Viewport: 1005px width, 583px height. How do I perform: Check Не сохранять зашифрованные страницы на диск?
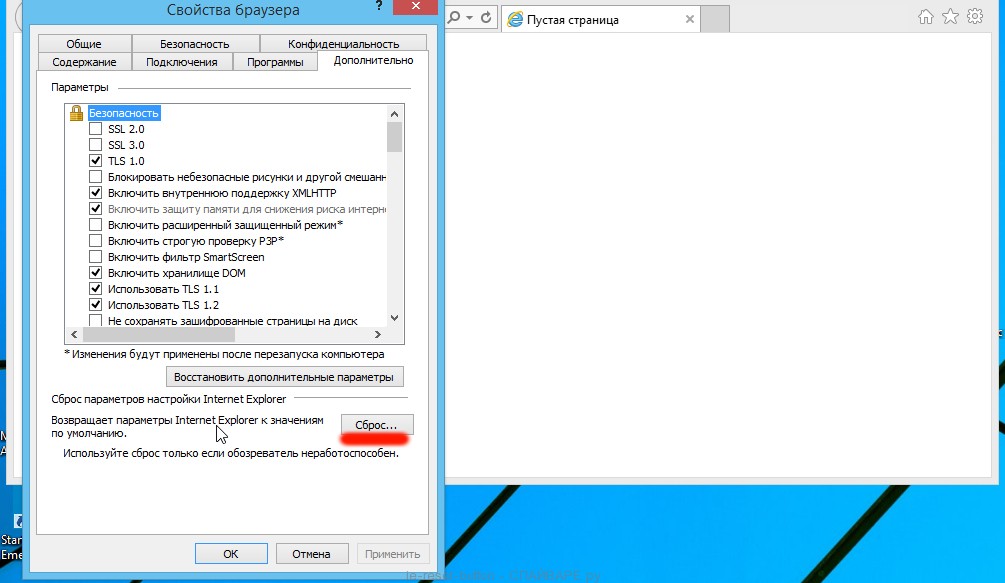[96, 320]
